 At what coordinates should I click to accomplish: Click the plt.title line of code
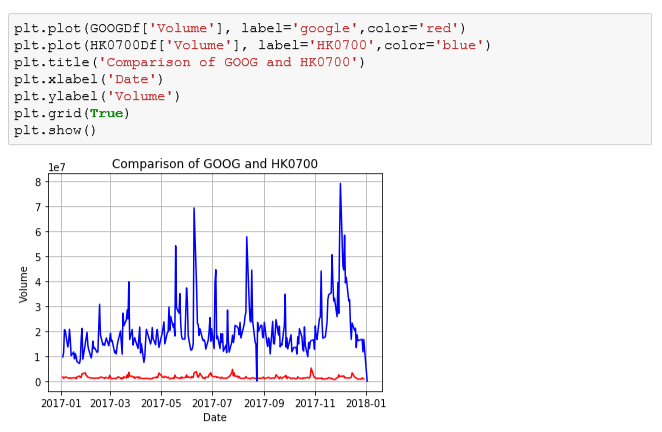tap(190, 62)
